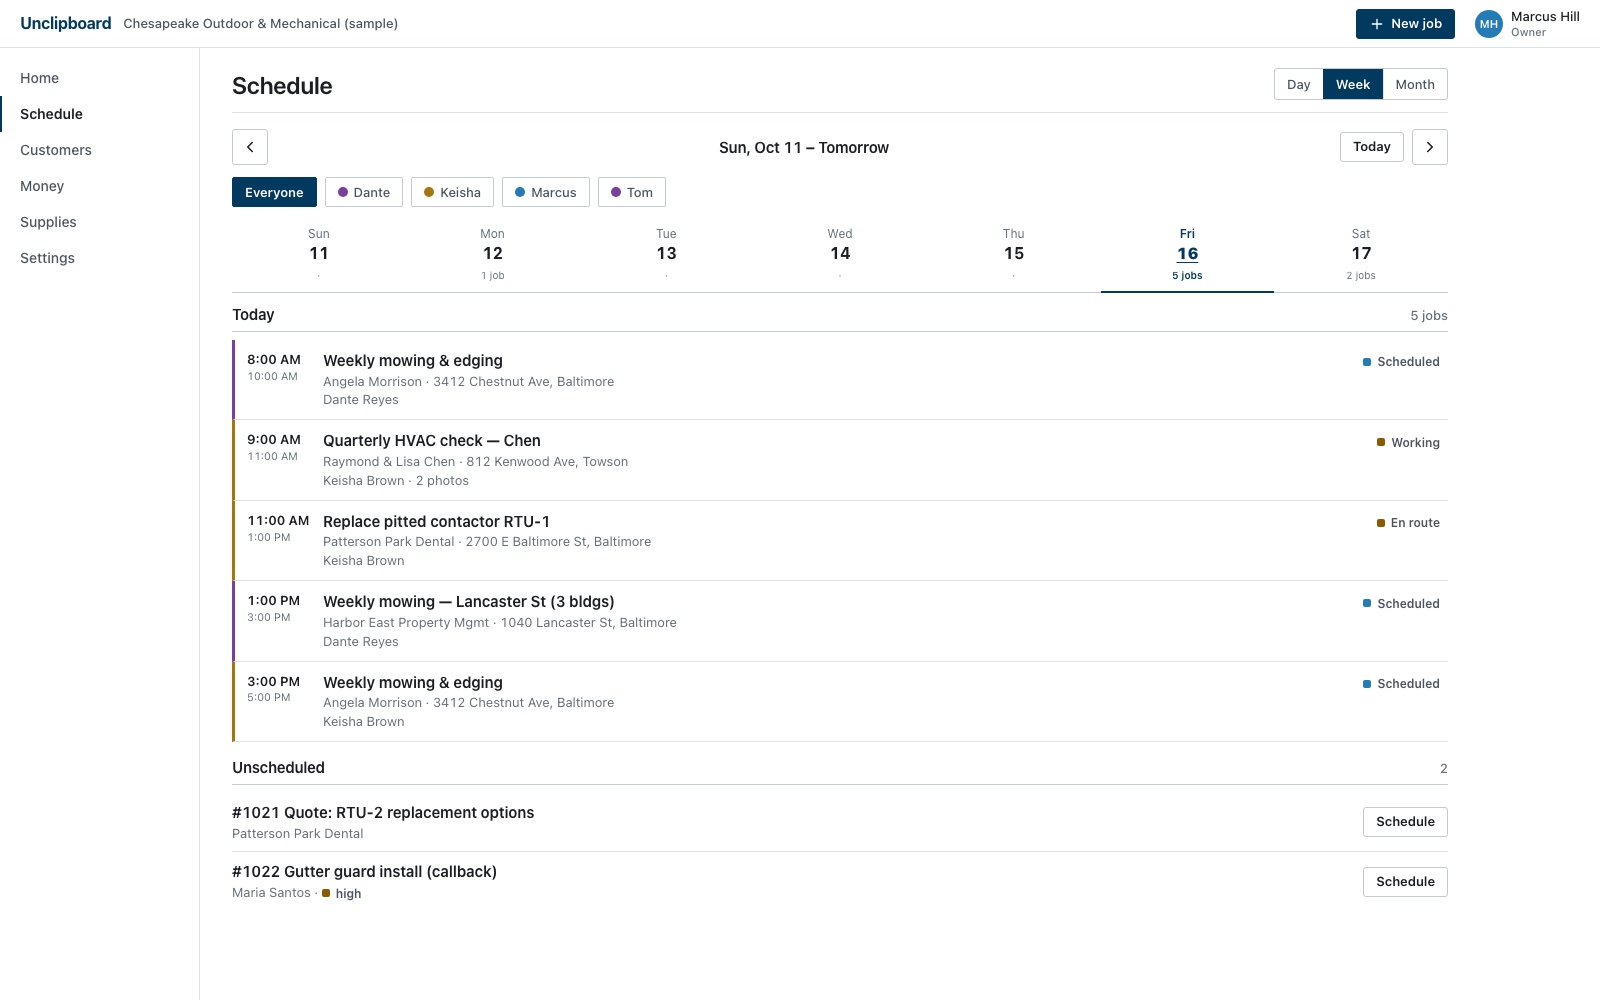Image resolution: width=1600 pixels, height=1000 pixels.
Task: Select Thu 15 in the week strip
Action: 1014,255
